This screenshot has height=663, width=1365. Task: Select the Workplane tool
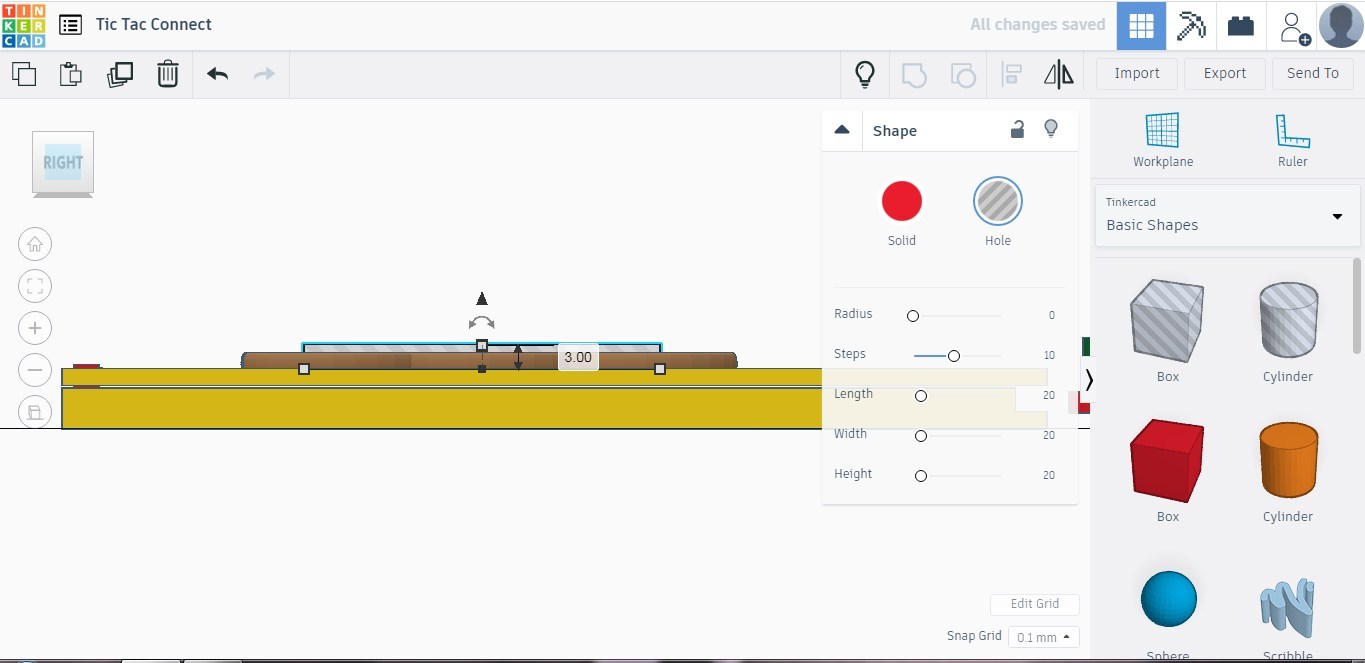pyautogui.click(x=1163, y=135)
